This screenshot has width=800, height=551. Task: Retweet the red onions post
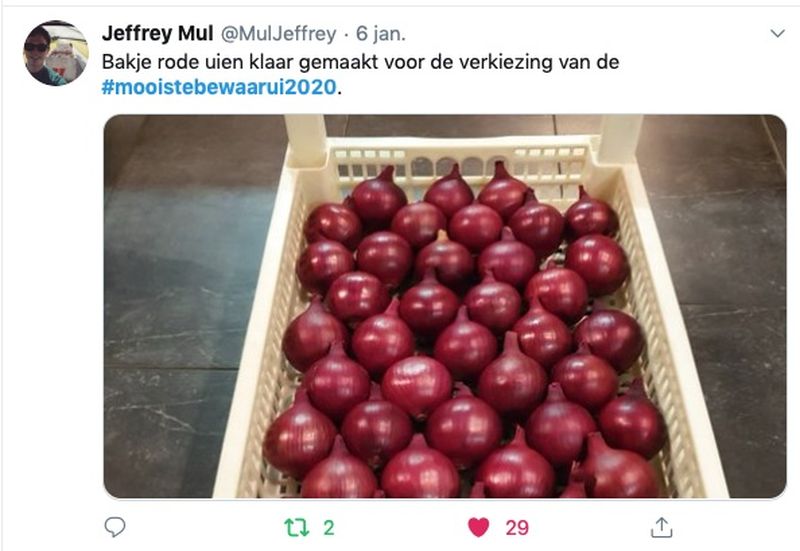pyautogui.click(x=297, y=528)
